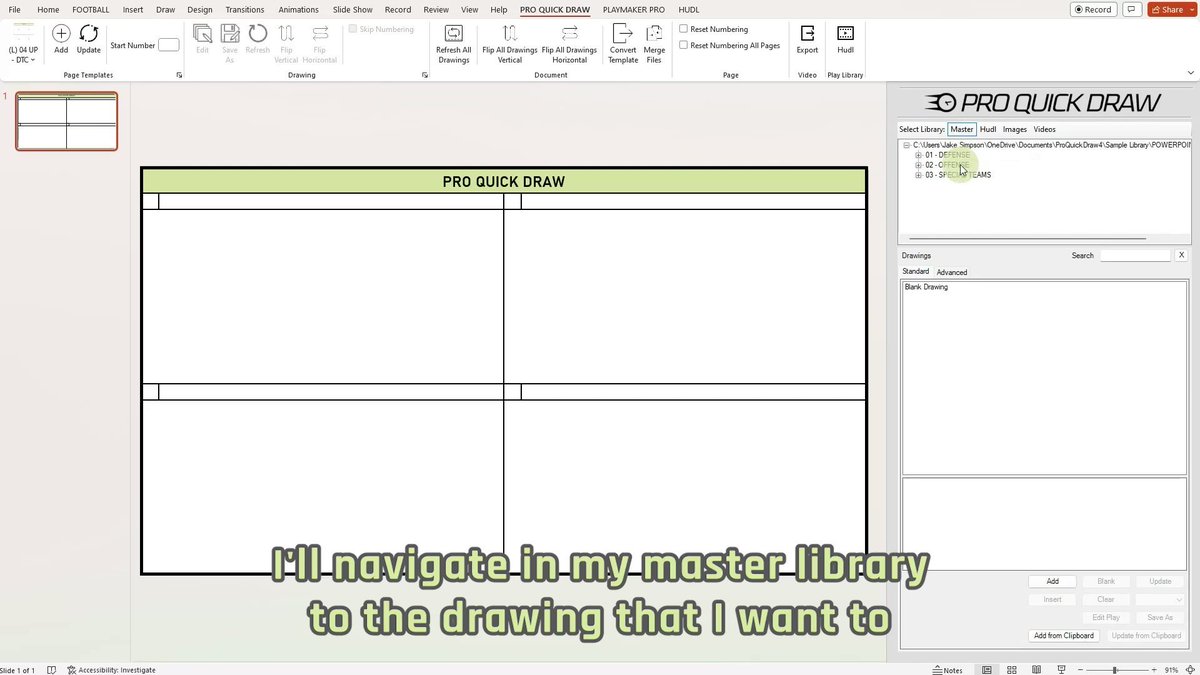The width and height of the screenshot is (1200, 675).
Task: Switch to the Standard drawings tab
Action: [x=916, y=271]
